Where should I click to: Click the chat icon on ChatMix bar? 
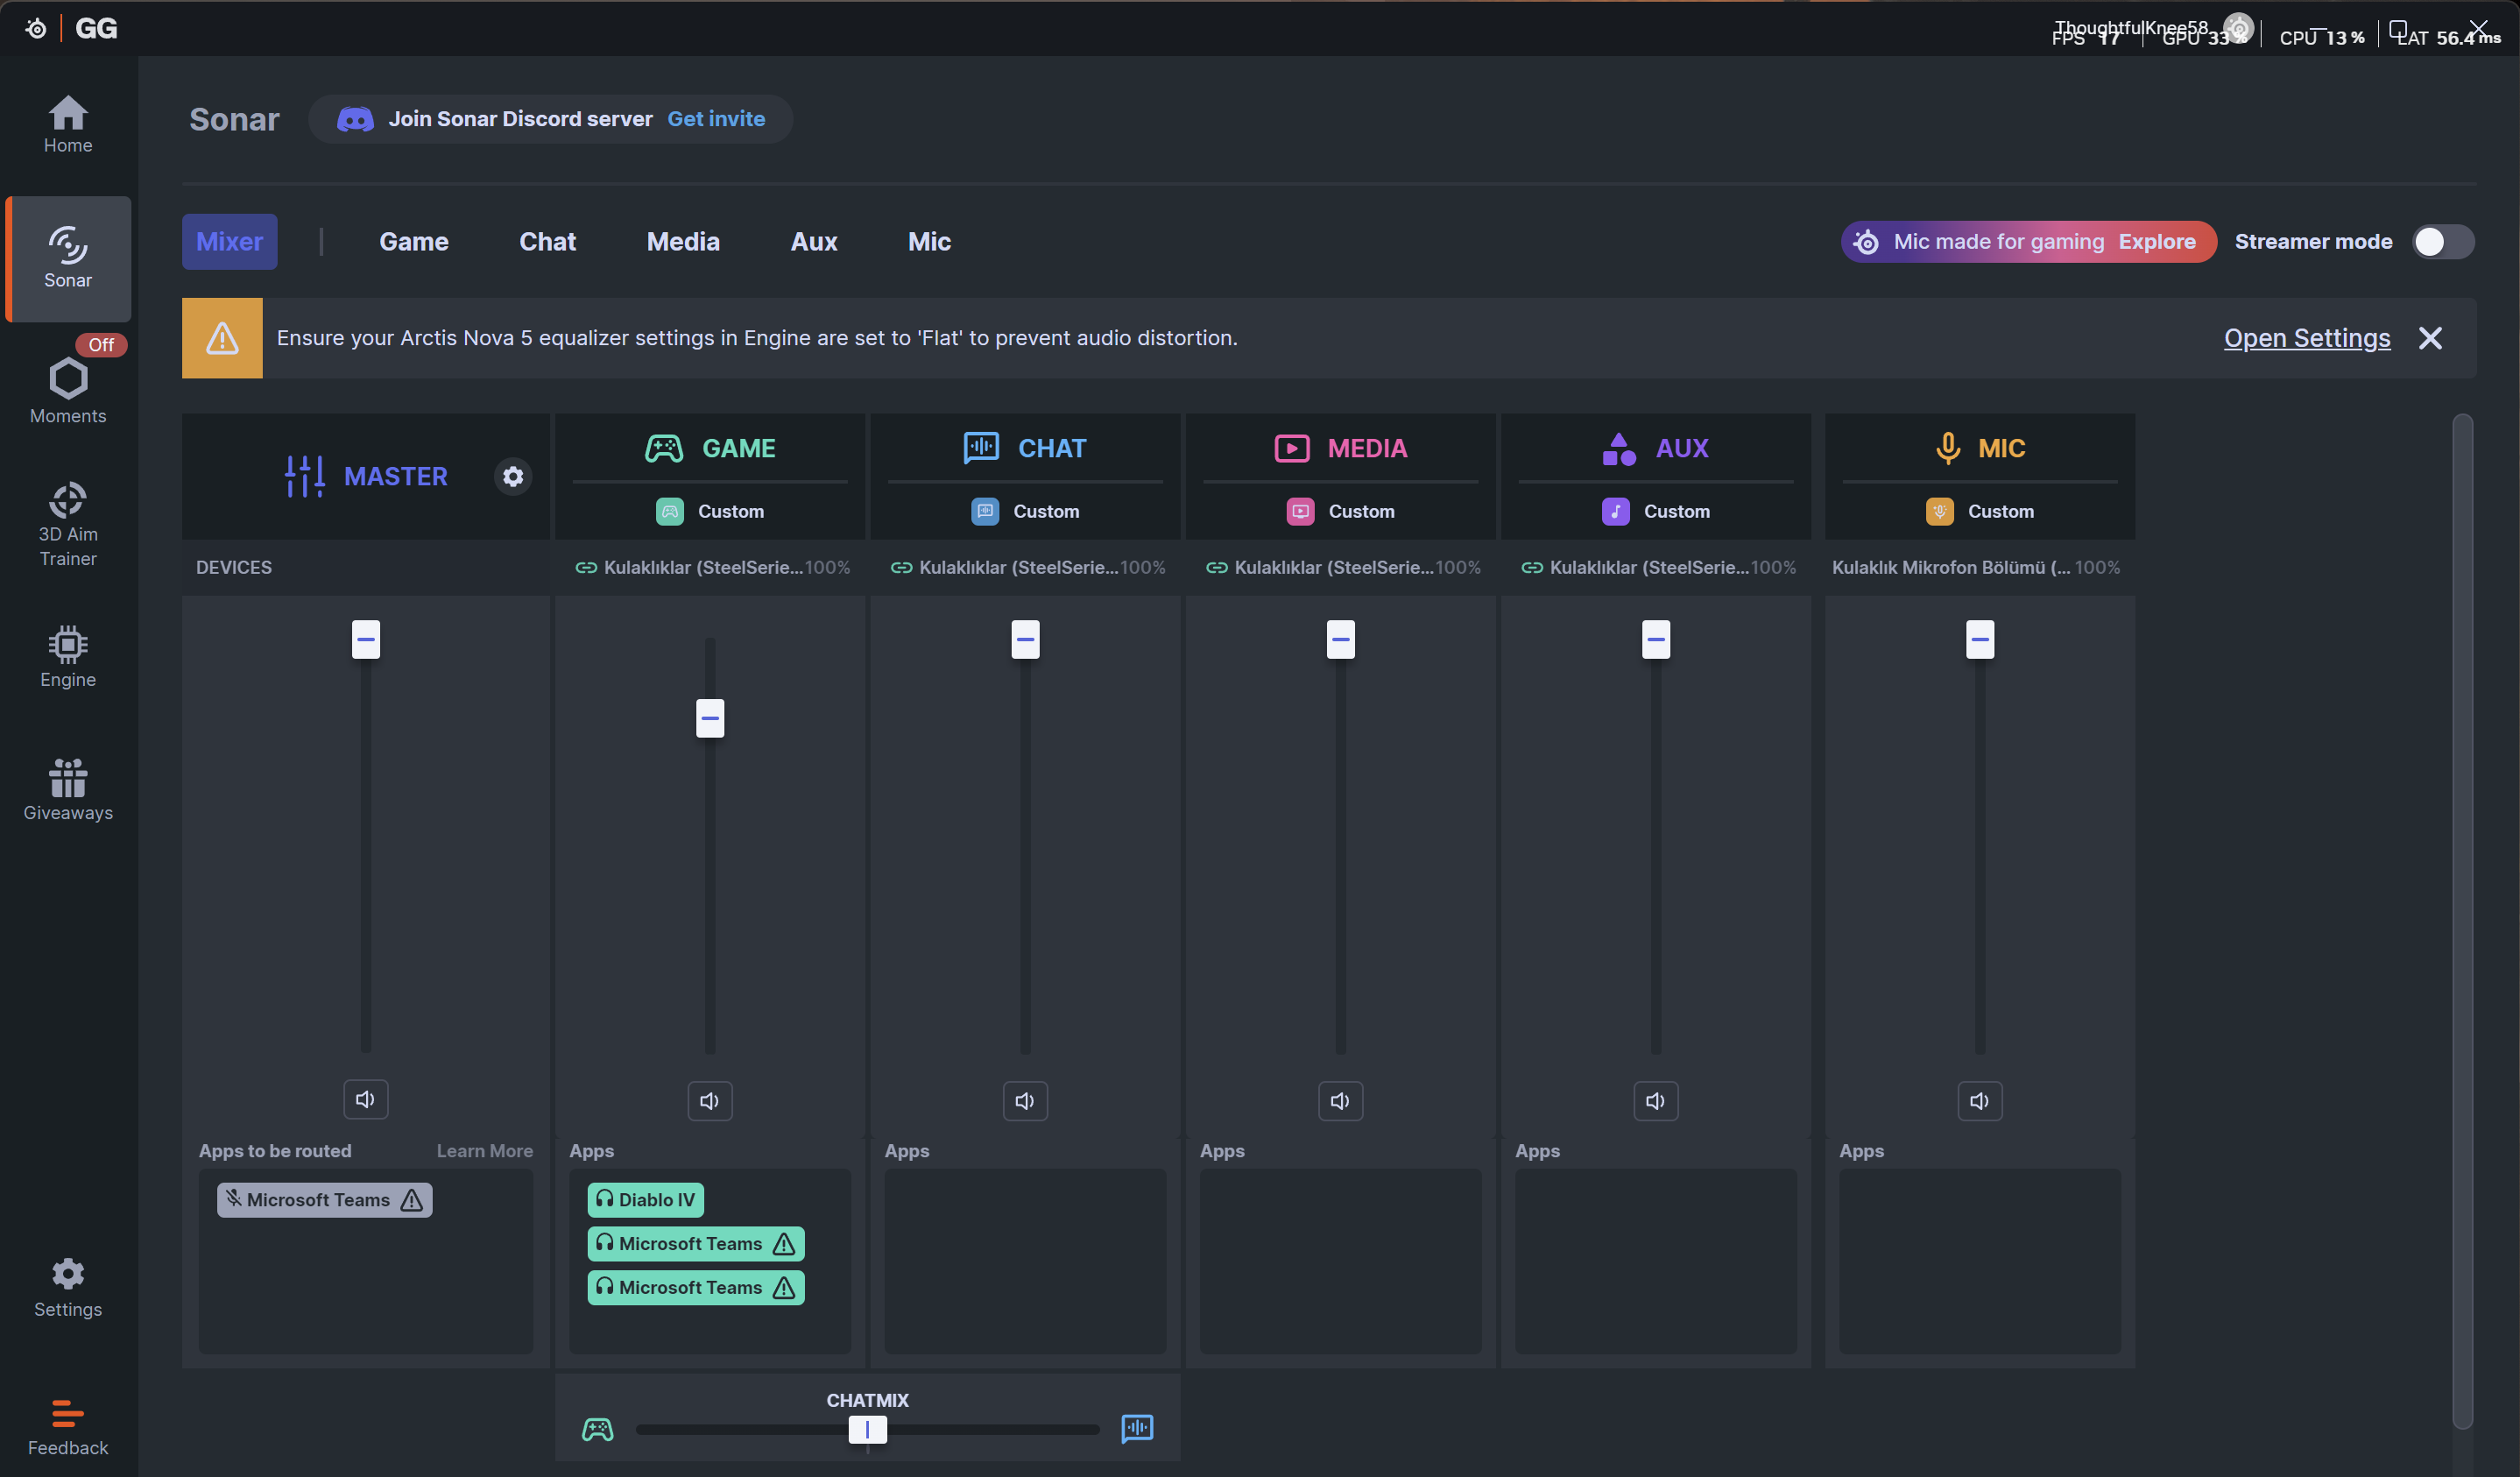[x=1137, y=1429]
